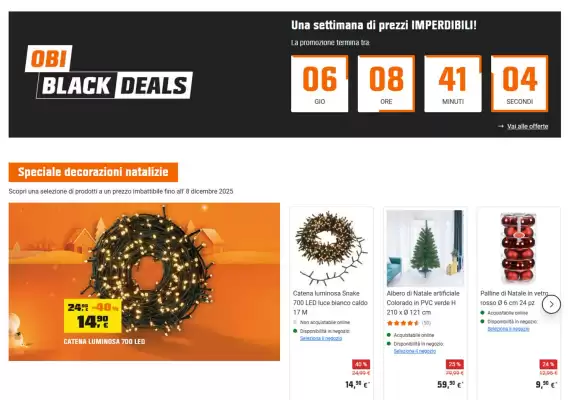Click the 40 % discount badge
The width and height of the screenshot is (568, 400).
tap(361, 364)
